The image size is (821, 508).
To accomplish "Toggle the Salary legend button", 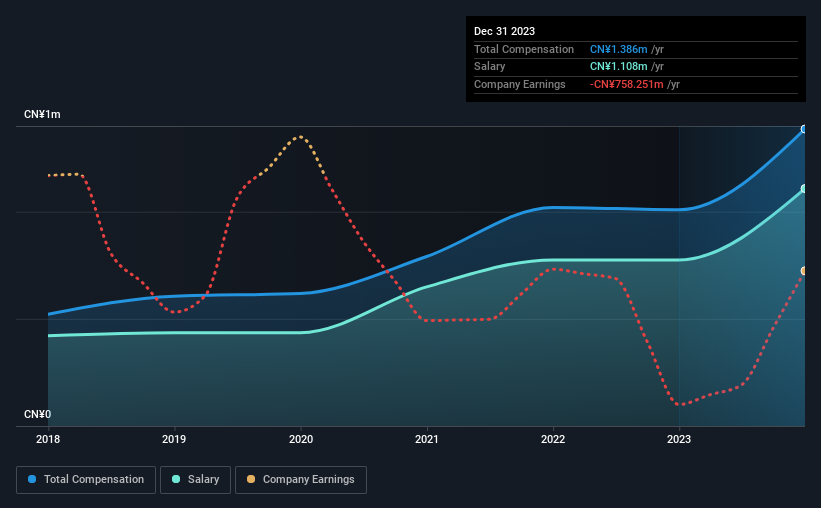I will (195, 480).
